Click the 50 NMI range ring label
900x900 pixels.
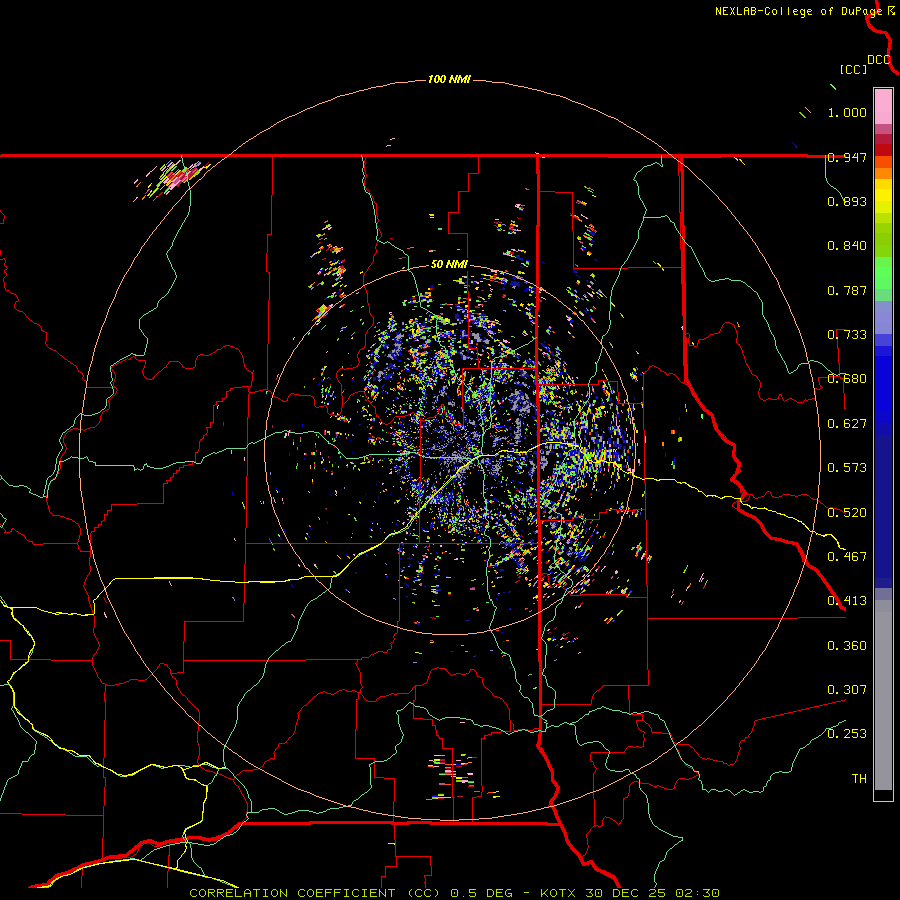point(449,265)
